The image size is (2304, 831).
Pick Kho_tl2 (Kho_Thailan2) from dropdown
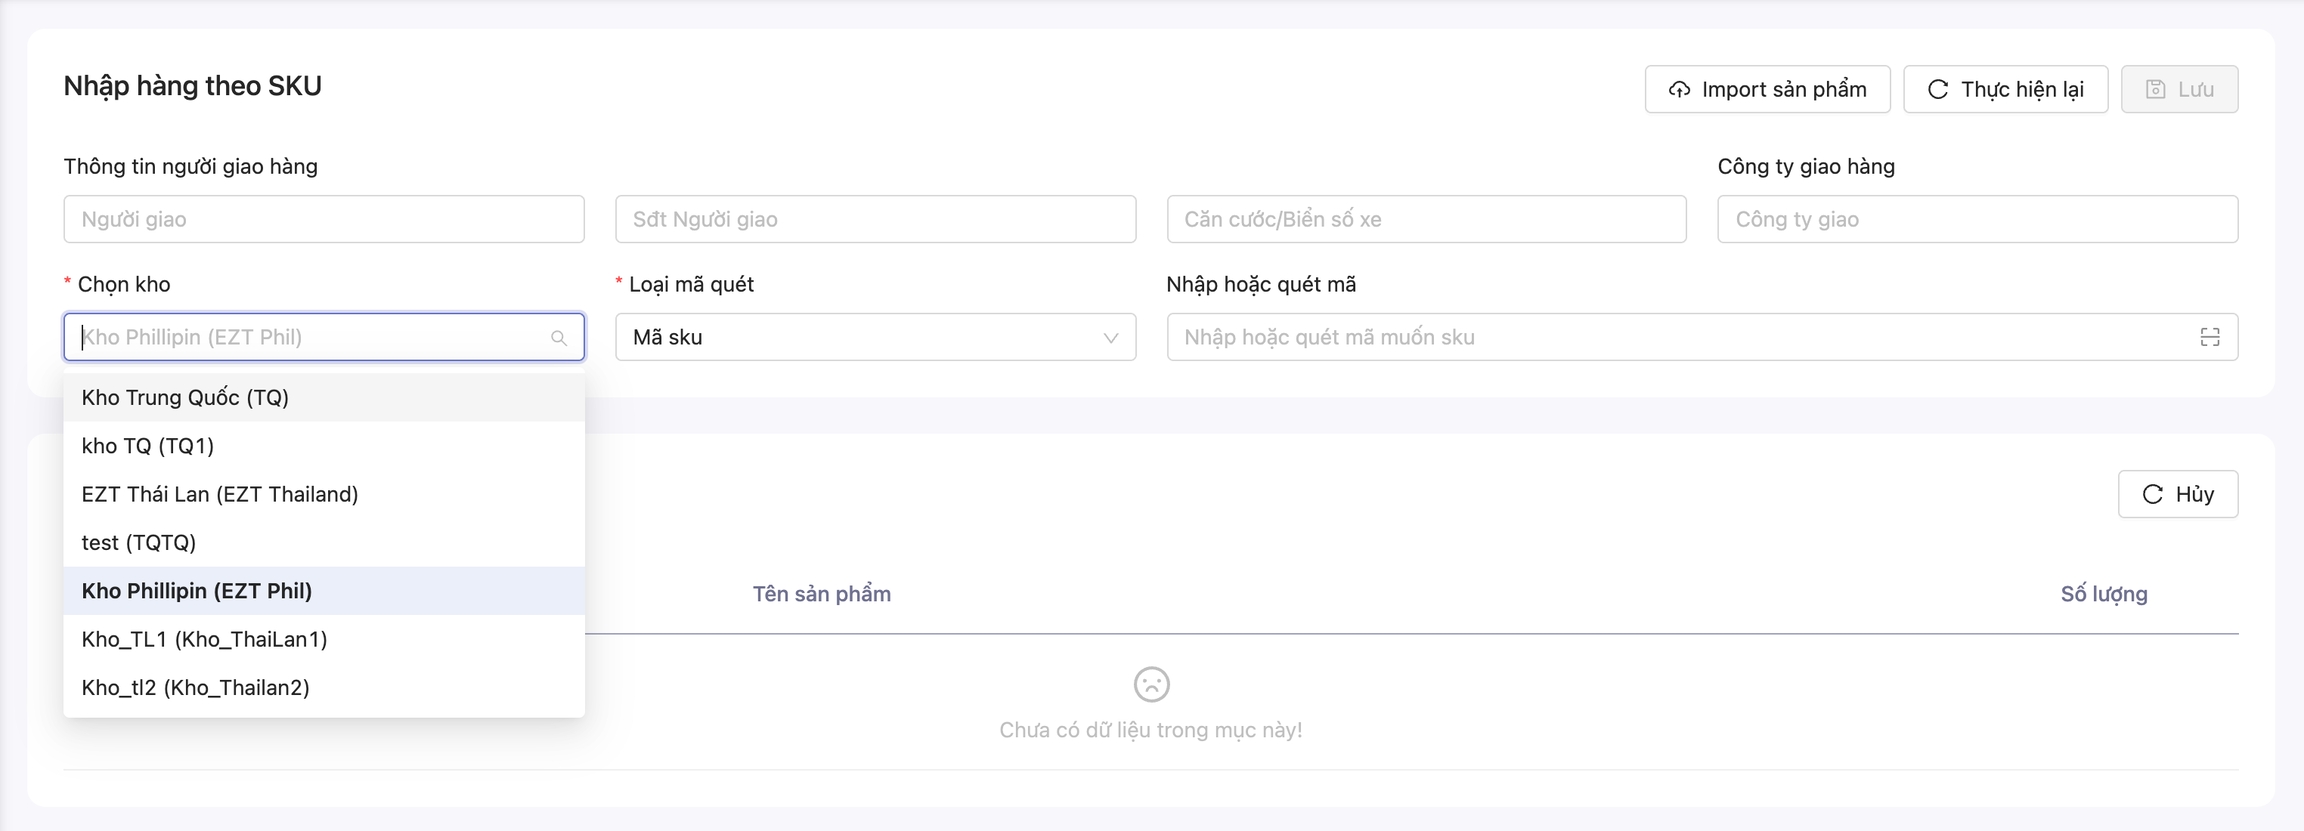click(x=196, y=687)
